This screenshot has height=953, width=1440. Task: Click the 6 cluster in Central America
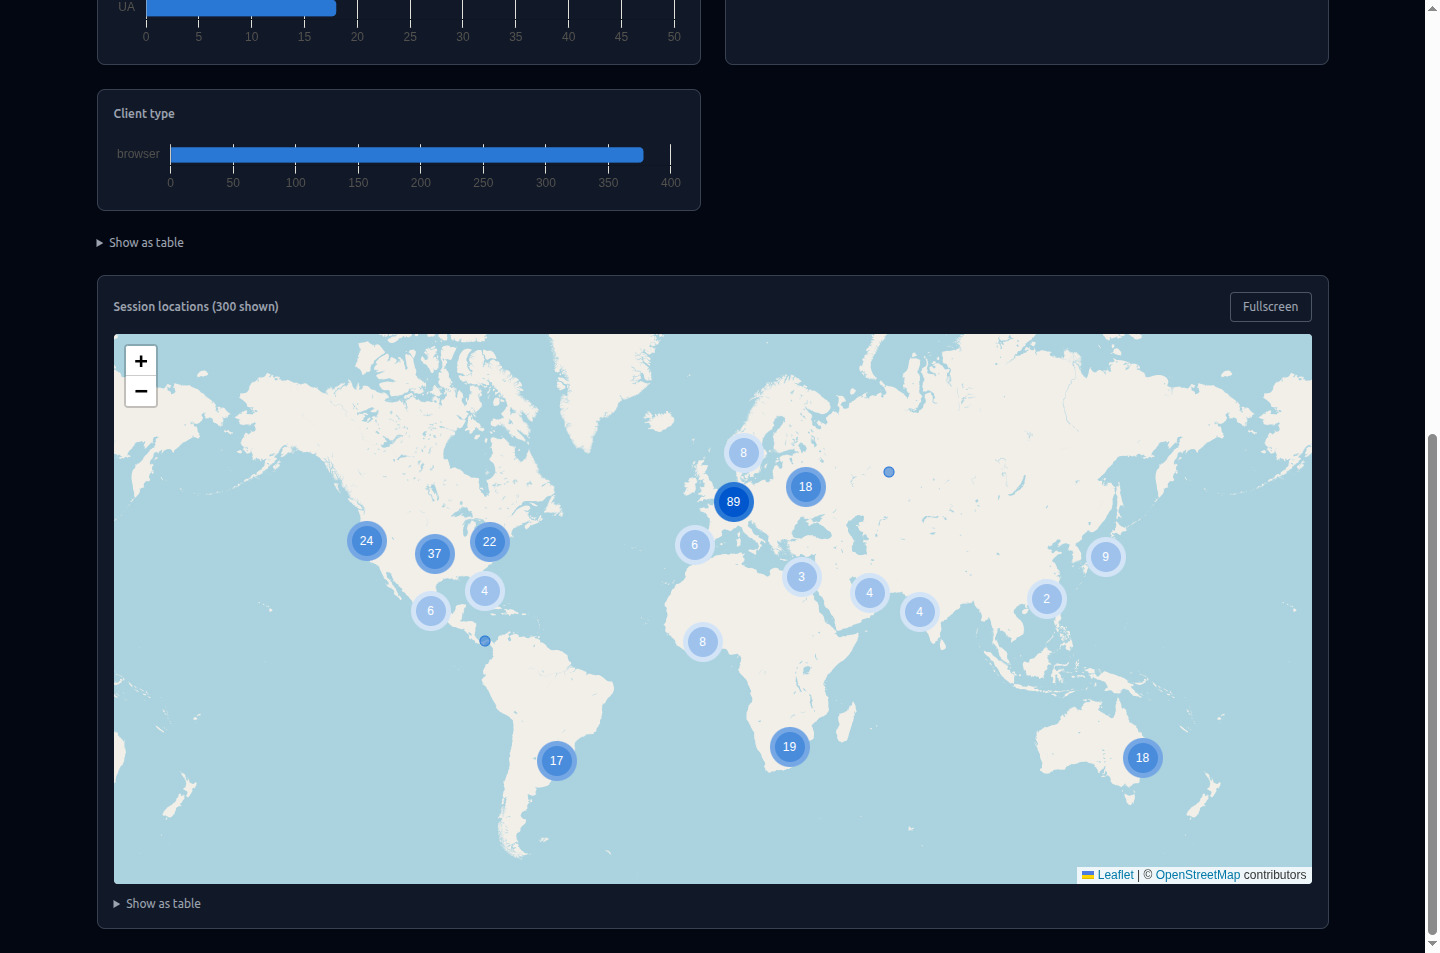(431, 611)
